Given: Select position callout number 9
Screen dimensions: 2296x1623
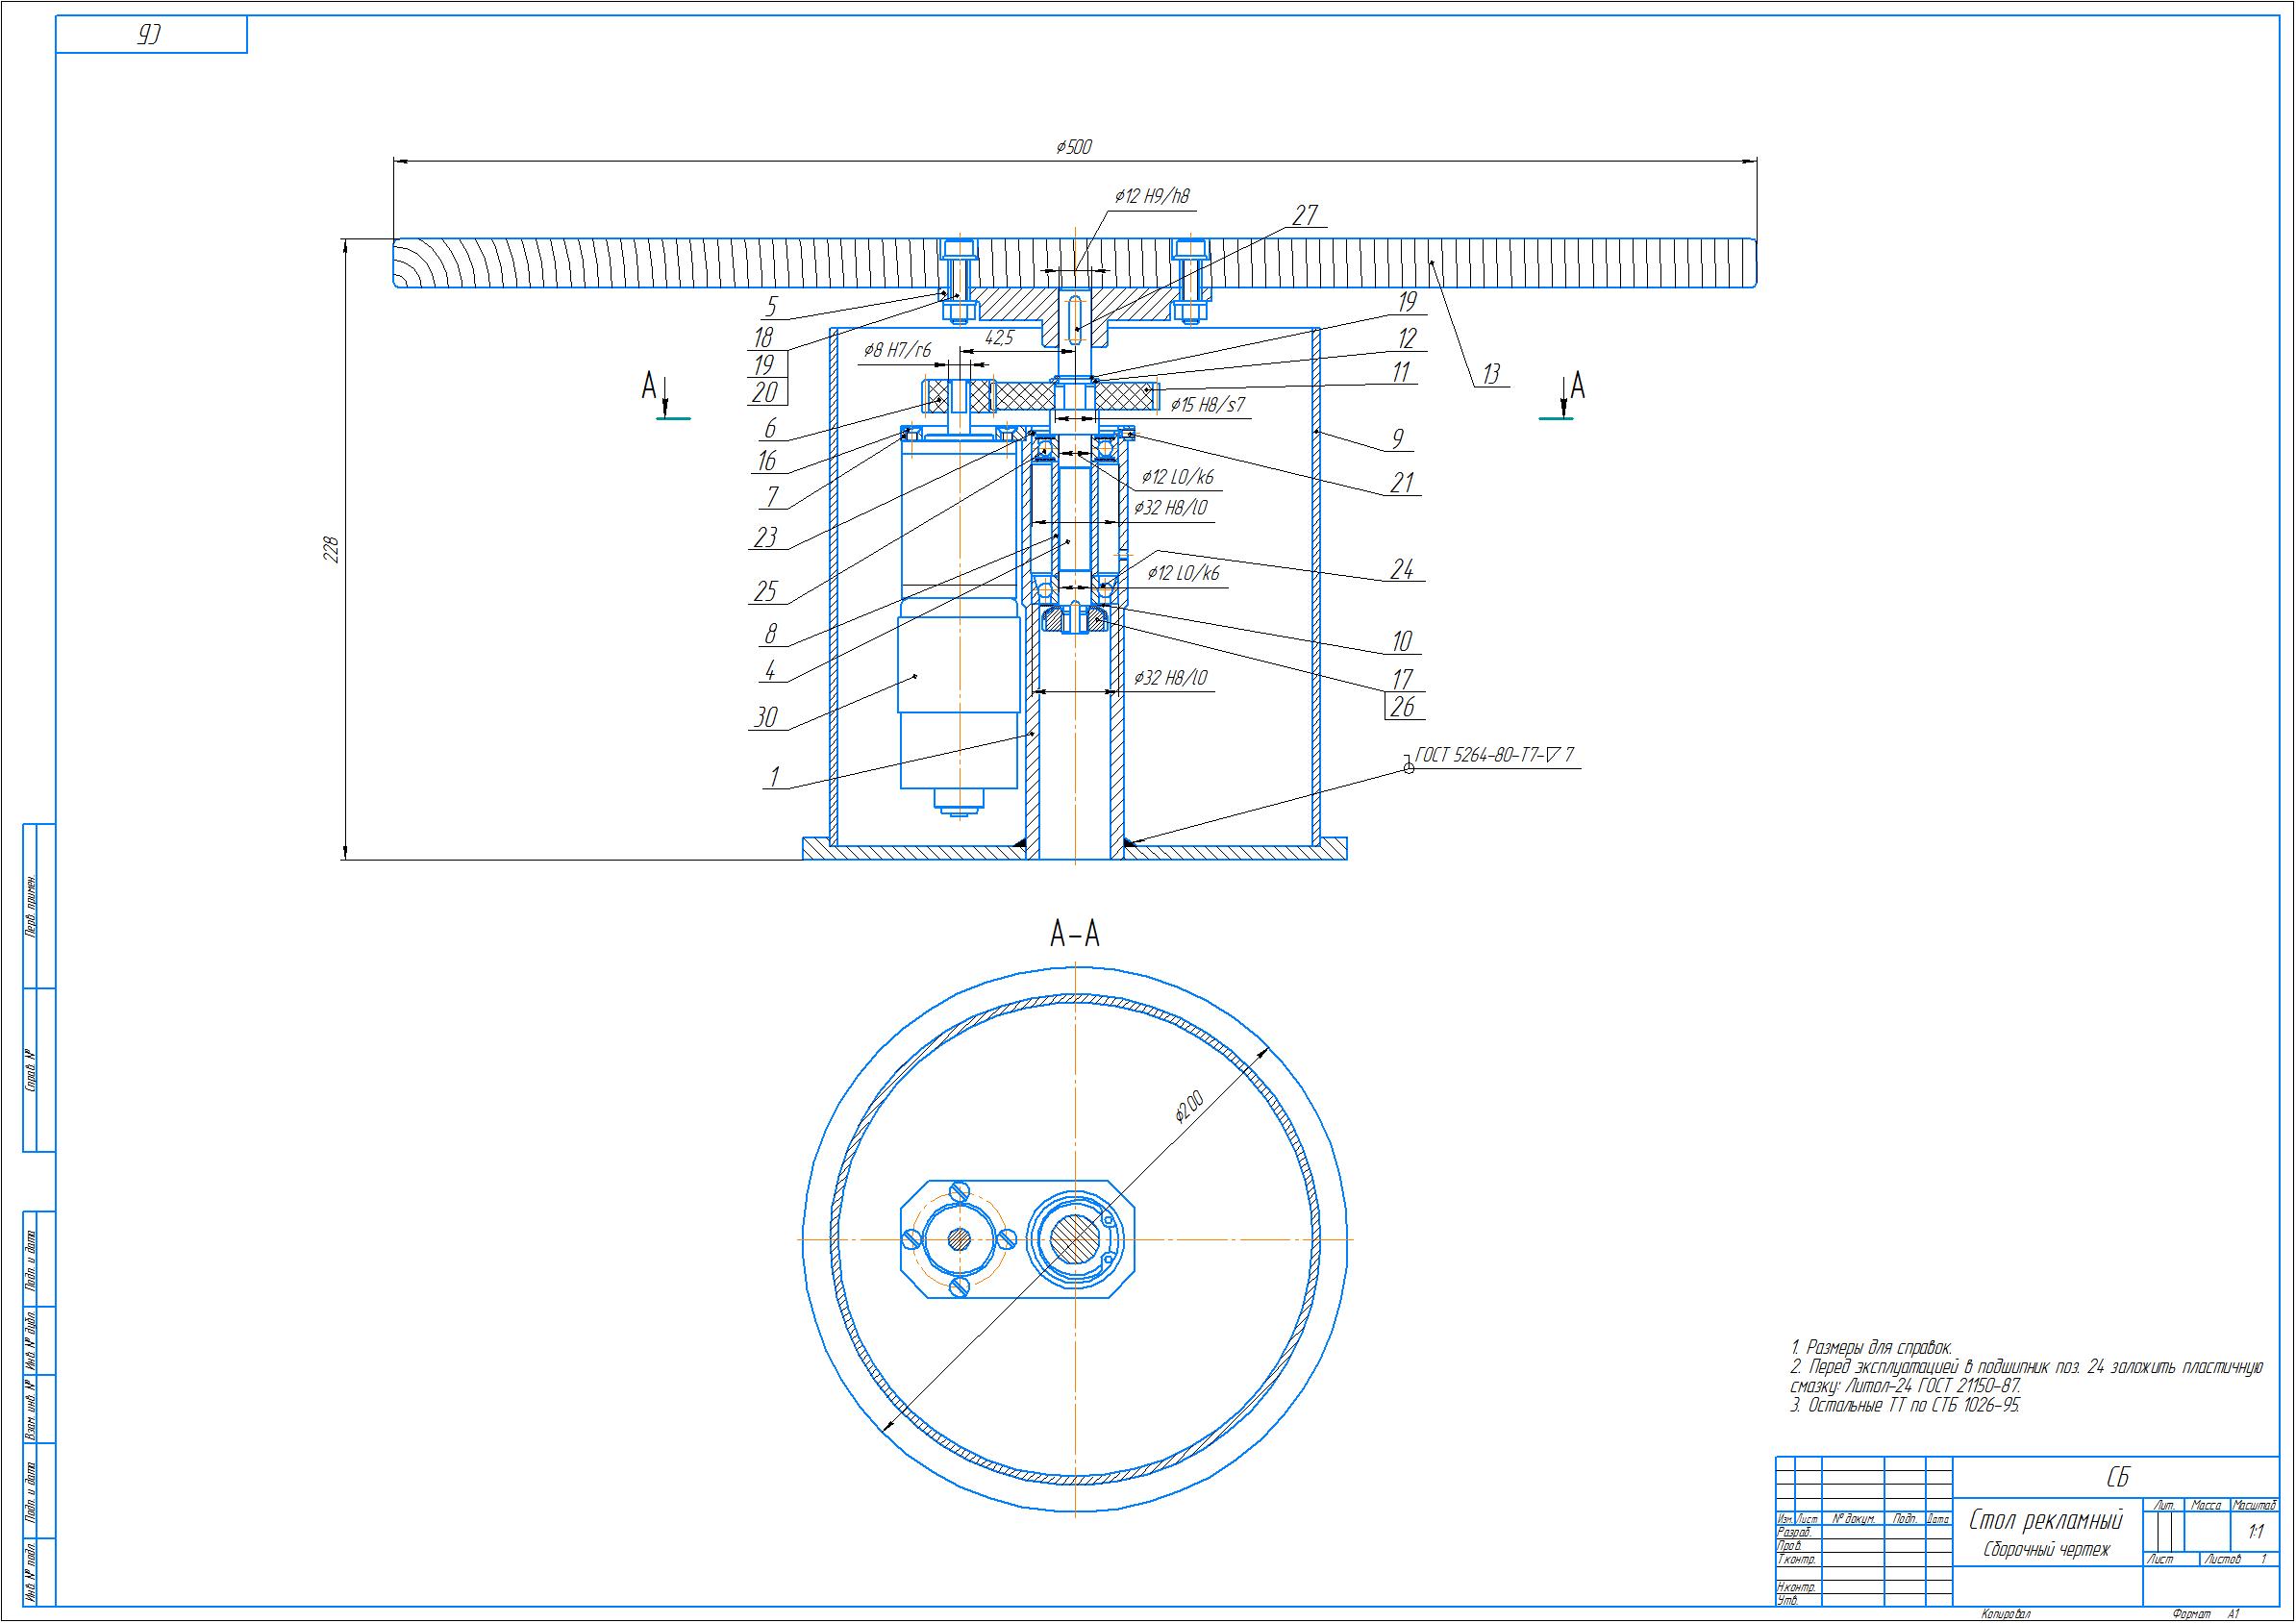Looking at the screenshot, I should (x=1398, y=438).
